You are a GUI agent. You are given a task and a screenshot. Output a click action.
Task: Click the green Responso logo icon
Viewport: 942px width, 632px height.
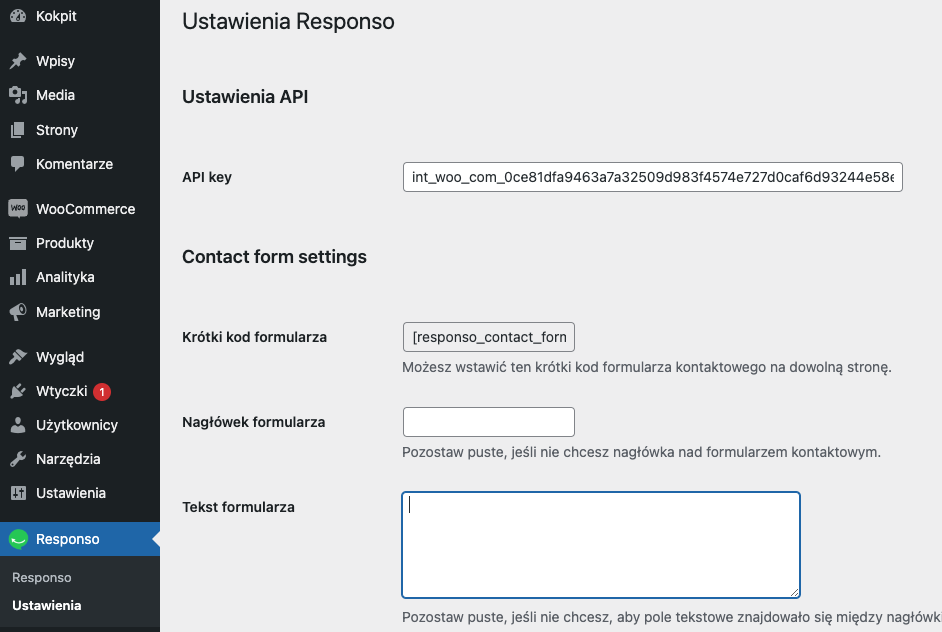(19, 539)
